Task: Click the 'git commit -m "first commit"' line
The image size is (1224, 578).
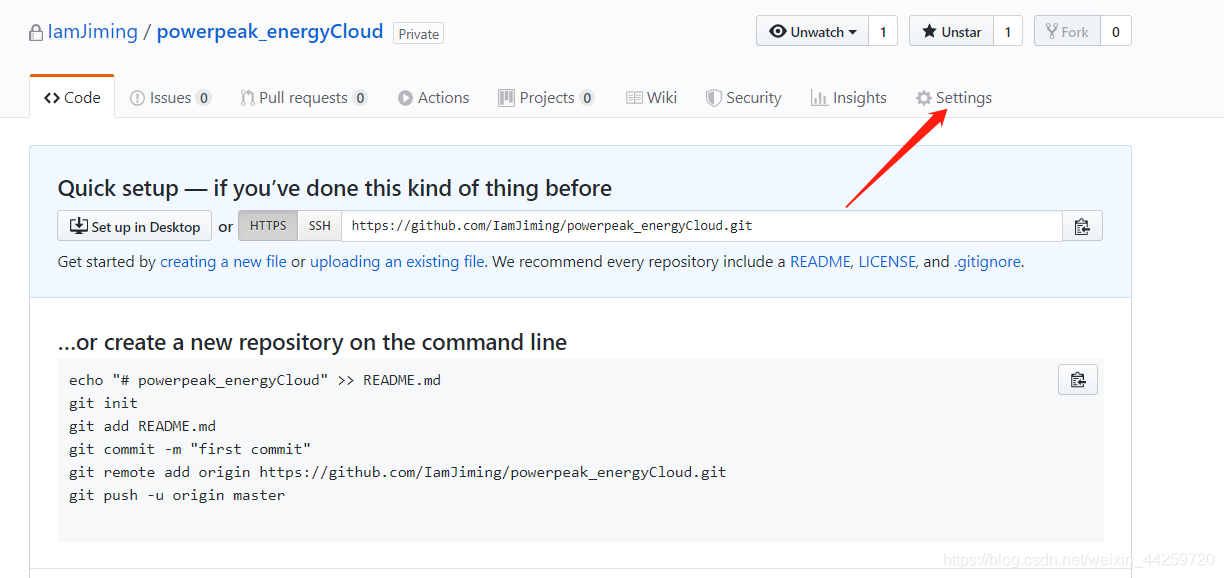Action: click(x=190, y=449)
